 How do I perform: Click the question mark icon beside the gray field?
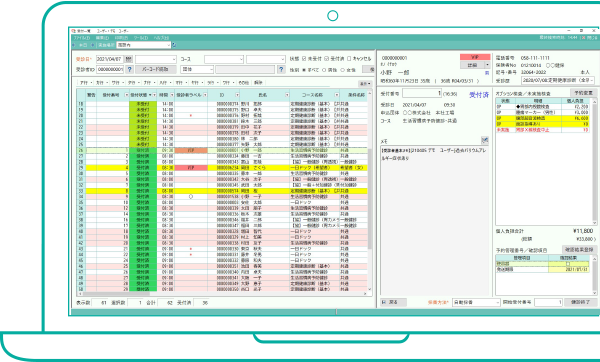281,69
